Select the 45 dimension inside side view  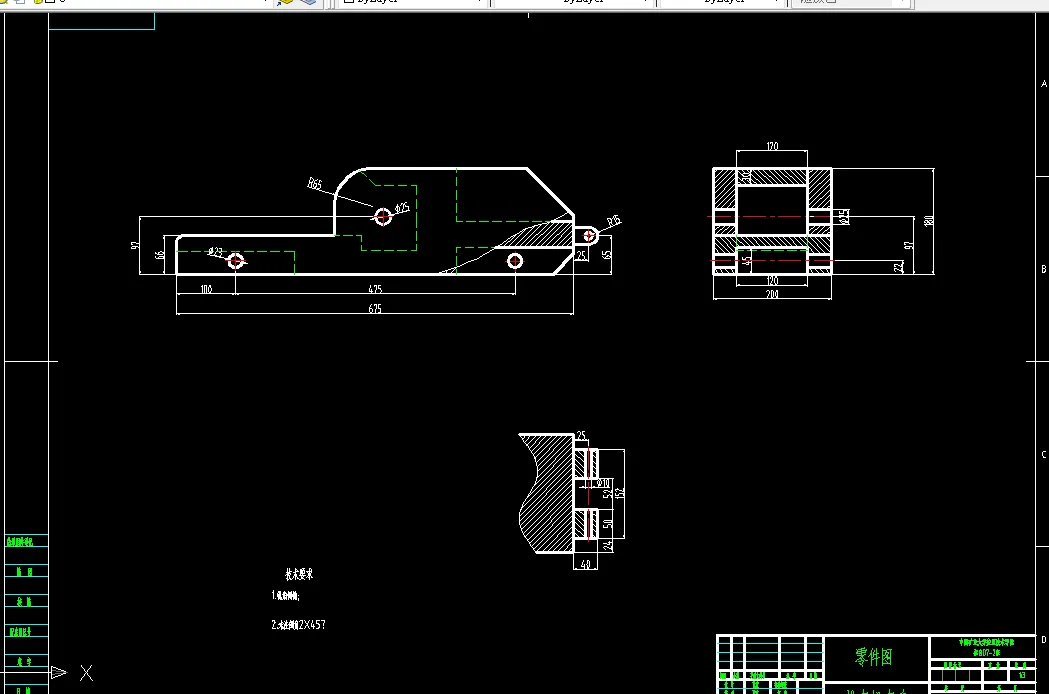pos(747,260)
